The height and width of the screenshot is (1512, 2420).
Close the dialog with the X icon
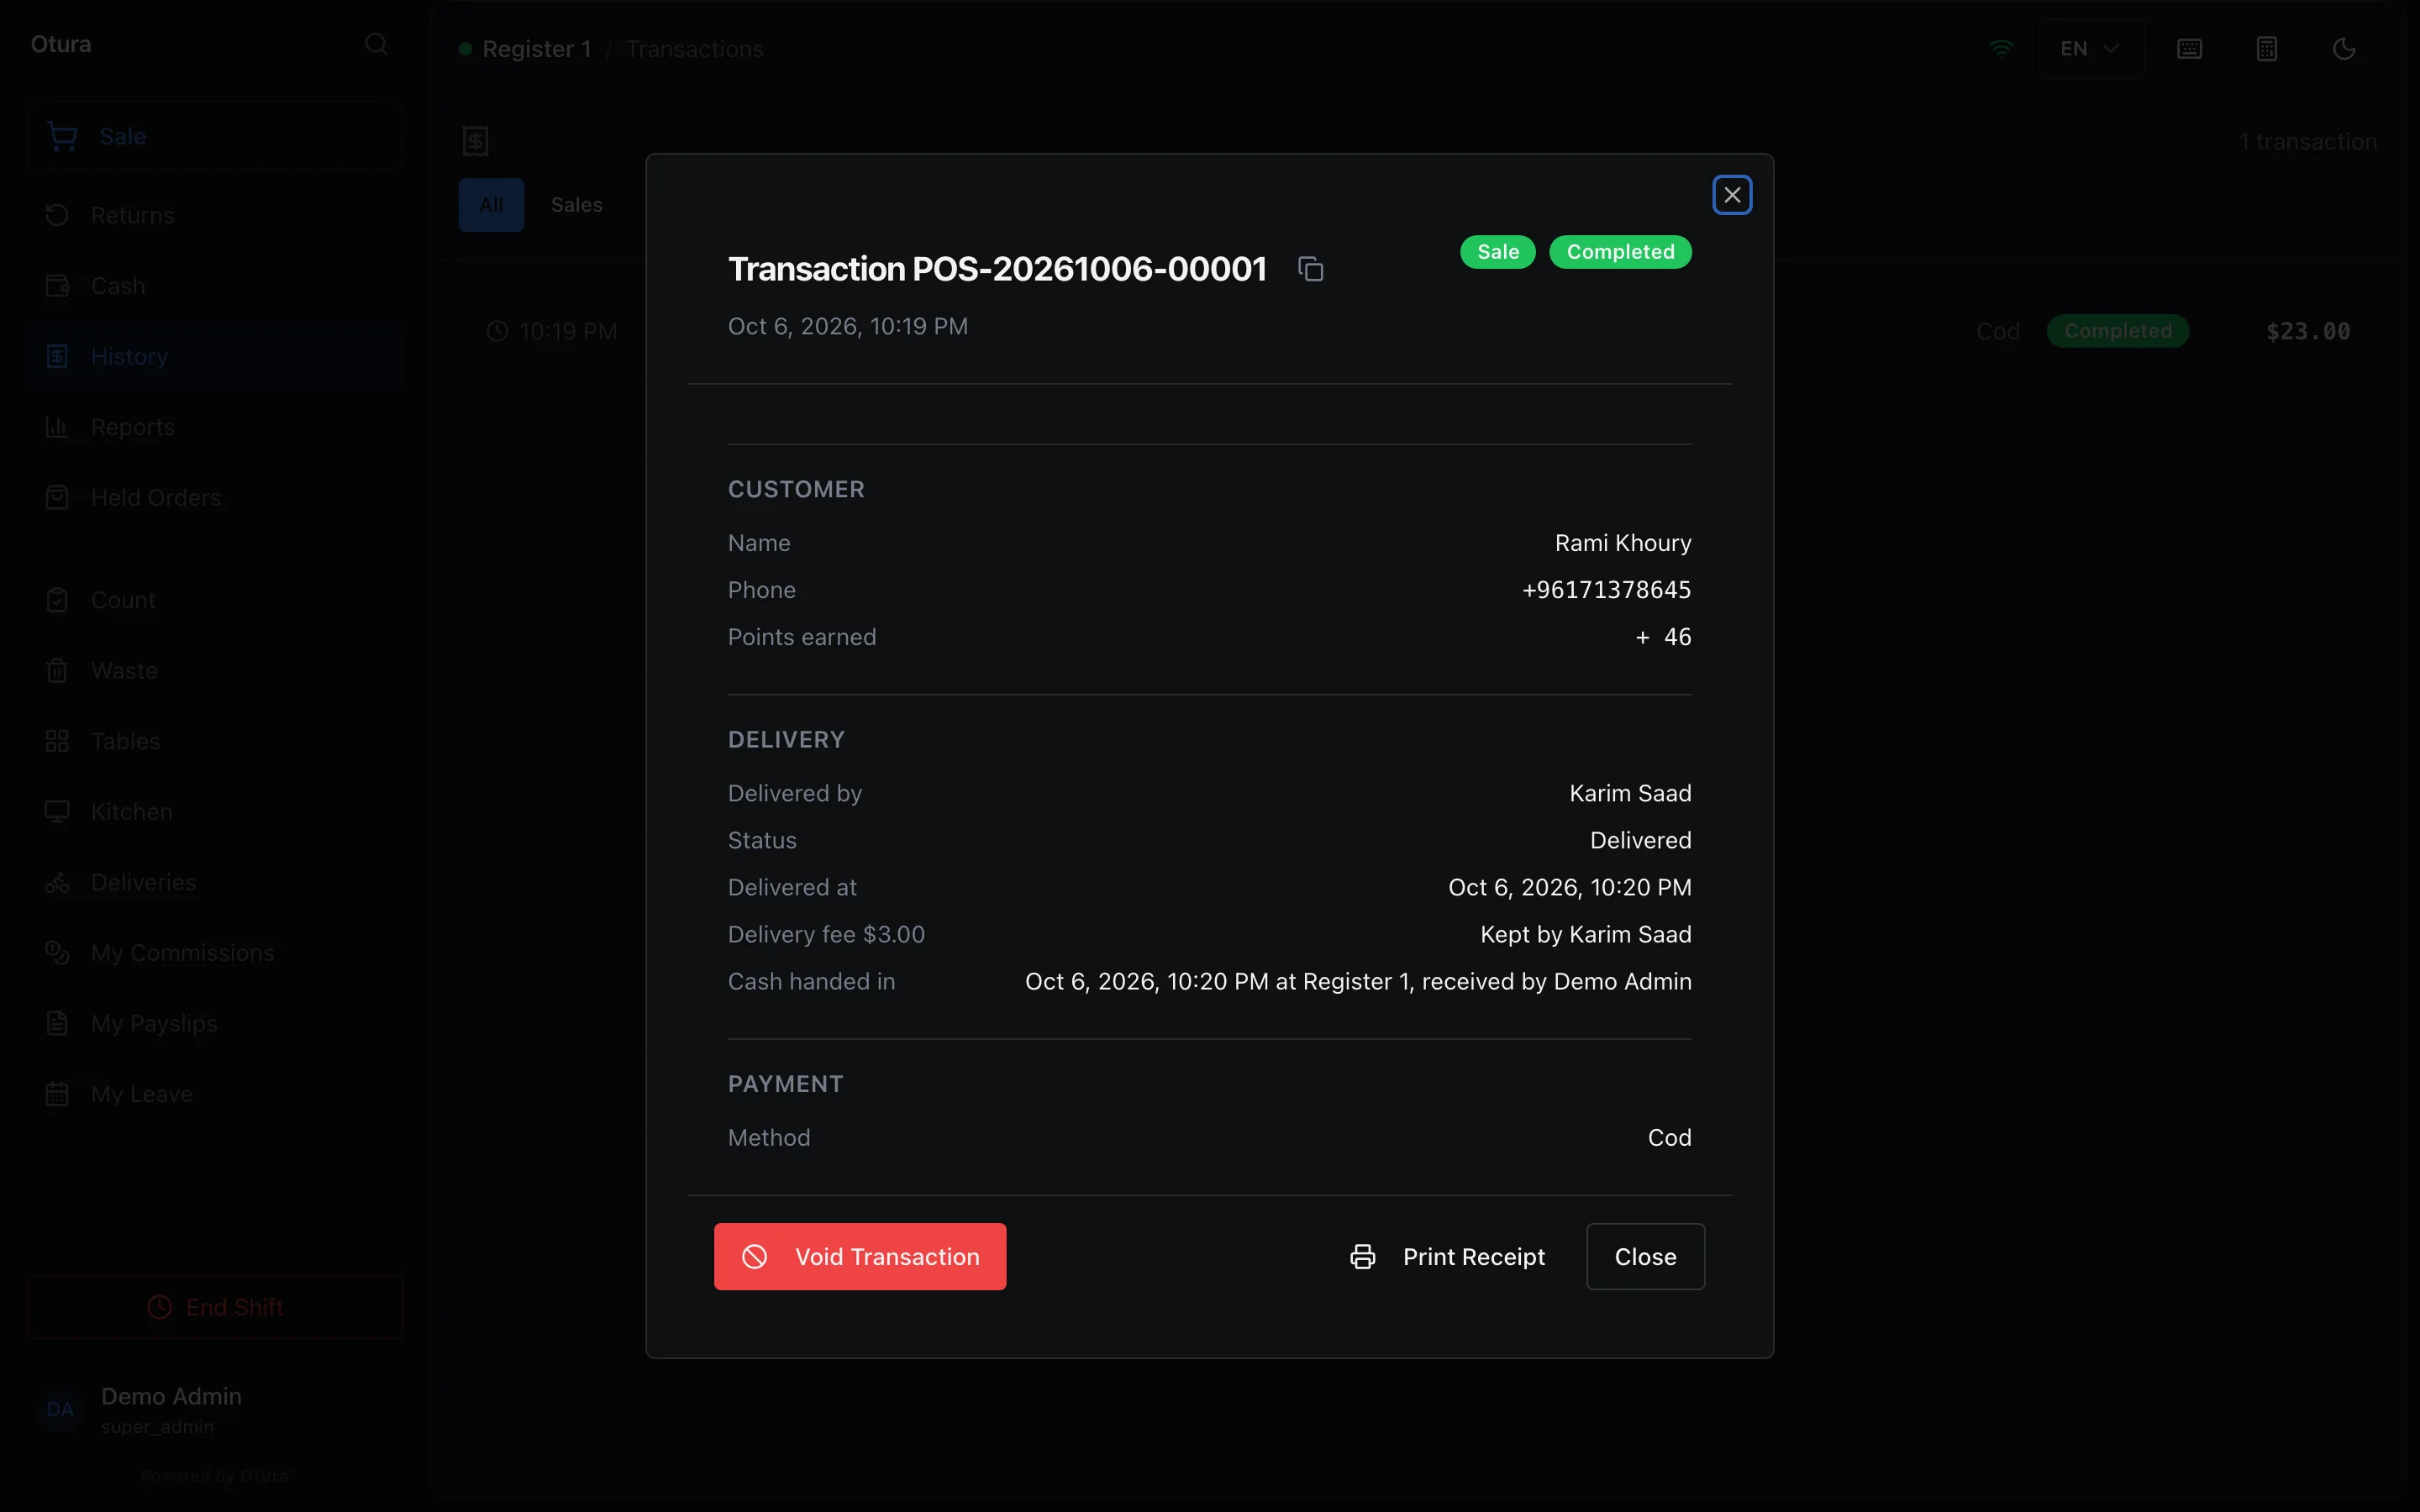click(1732, 195)
